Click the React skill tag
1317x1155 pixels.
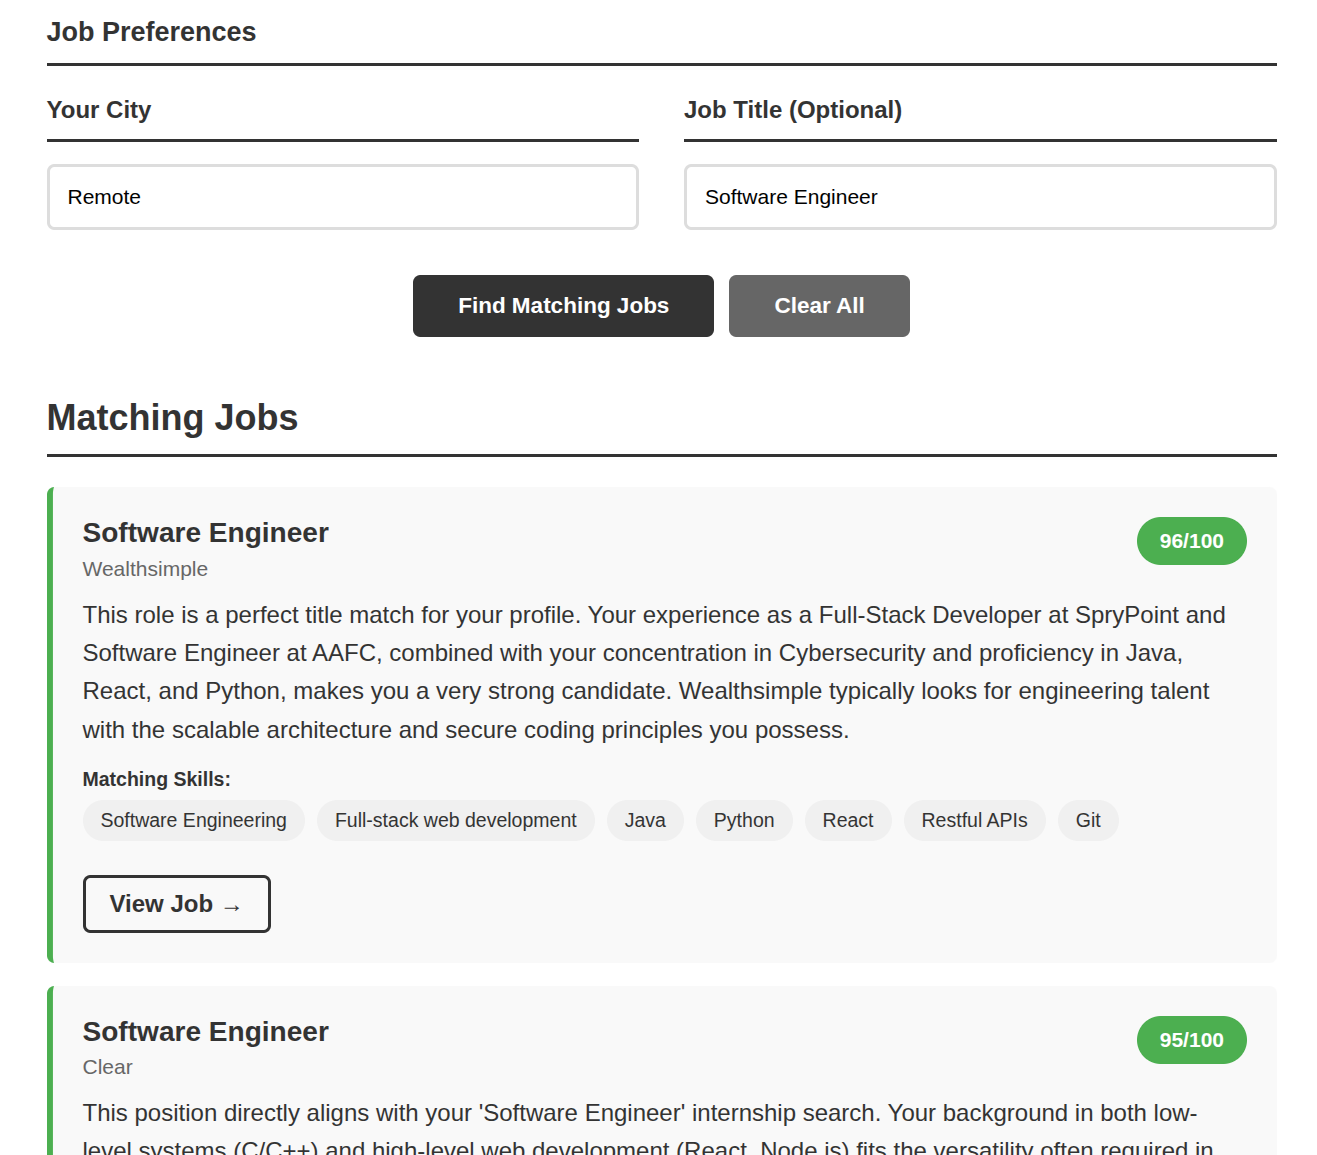coord(847,820)
